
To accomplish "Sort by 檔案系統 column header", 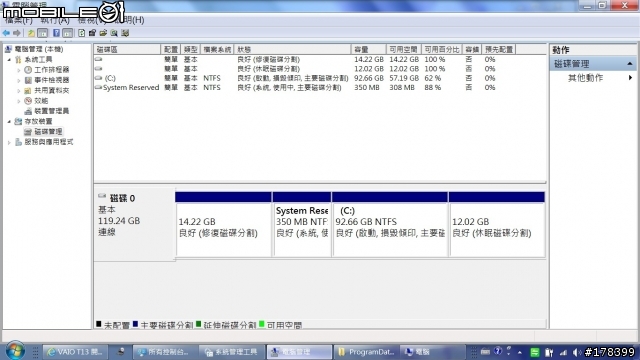I will pos(217,49).
